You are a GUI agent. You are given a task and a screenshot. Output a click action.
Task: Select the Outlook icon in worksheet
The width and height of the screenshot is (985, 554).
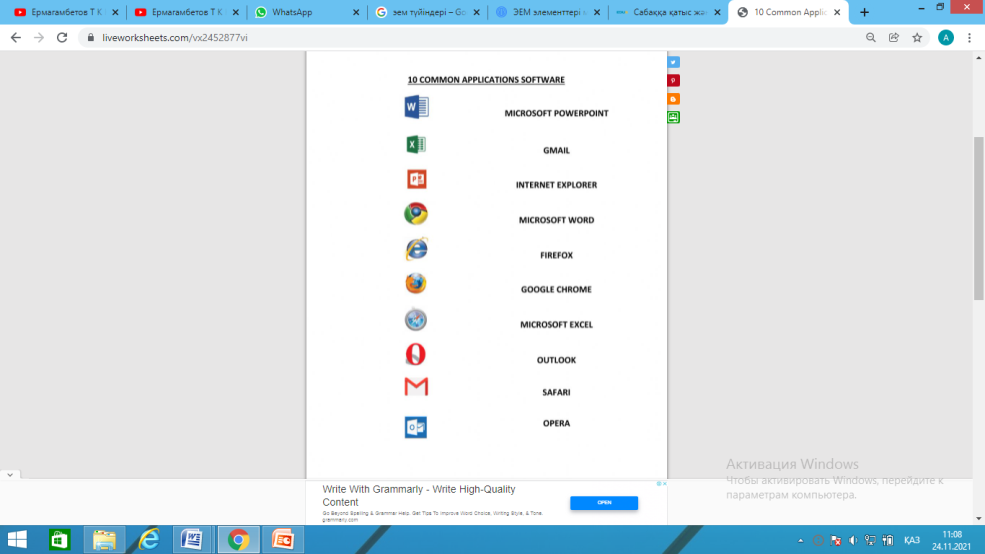415,427
